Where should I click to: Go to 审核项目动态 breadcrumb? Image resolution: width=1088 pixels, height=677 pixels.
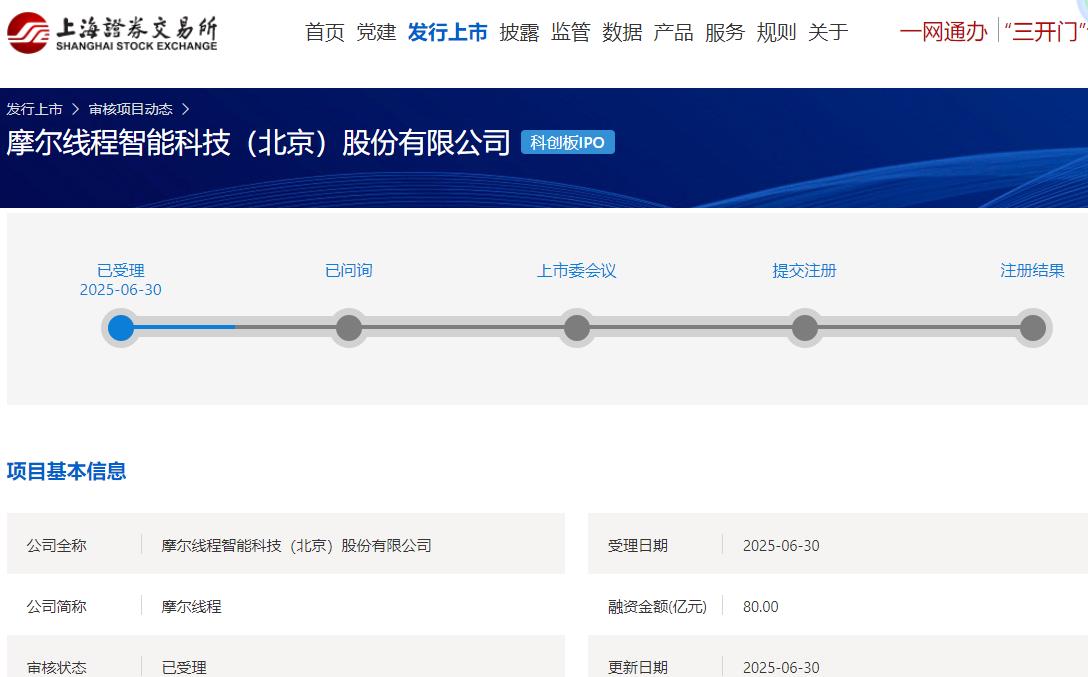tap(130, 109)
